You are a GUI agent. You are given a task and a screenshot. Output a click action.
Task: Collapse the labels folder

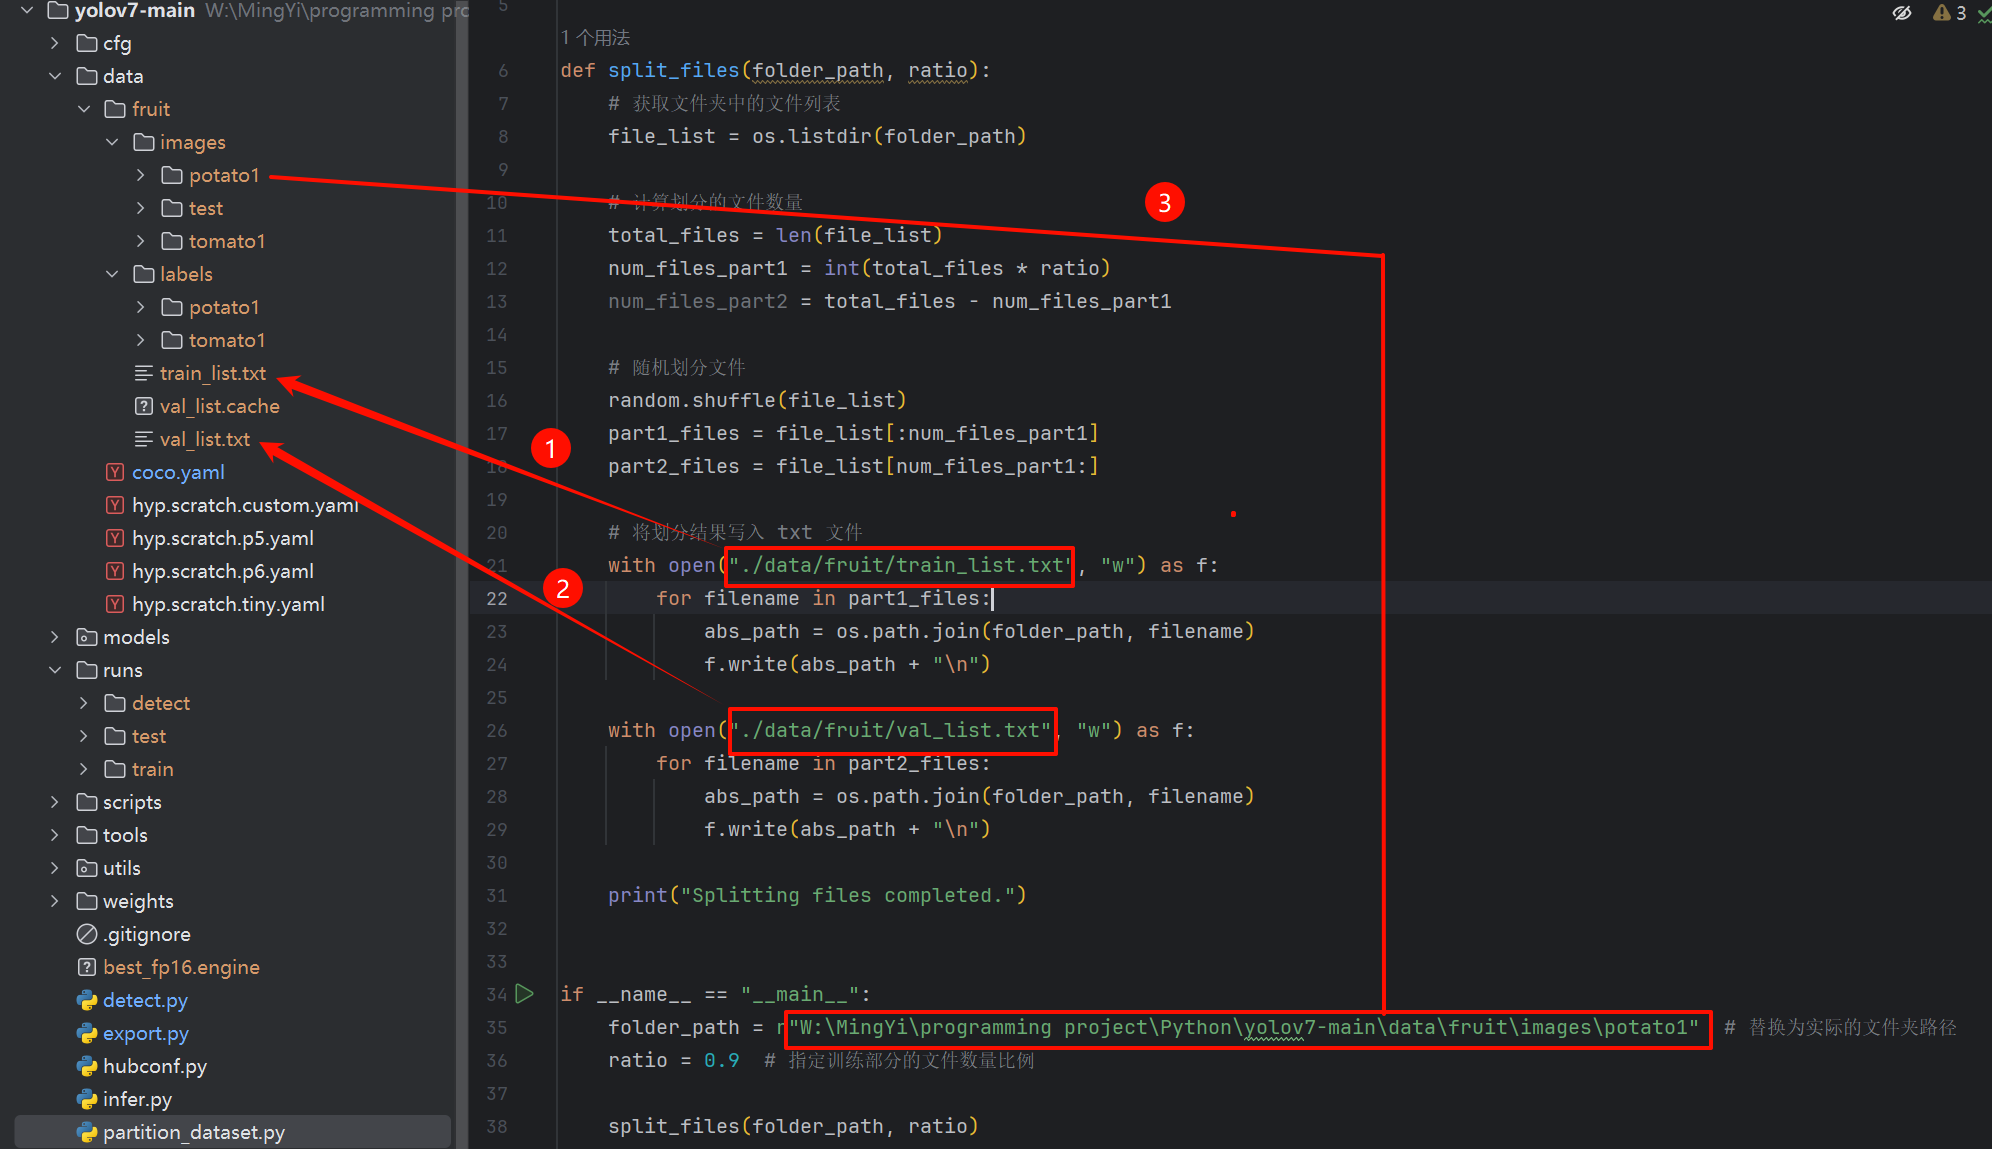112,274
